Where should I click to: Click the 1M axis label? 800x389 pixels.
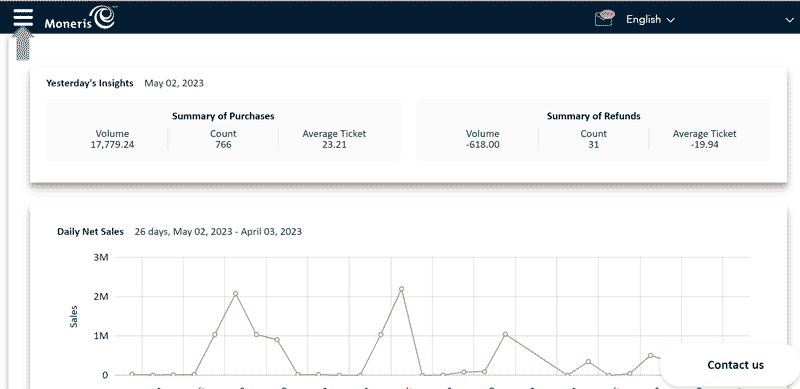coord(101,336)
